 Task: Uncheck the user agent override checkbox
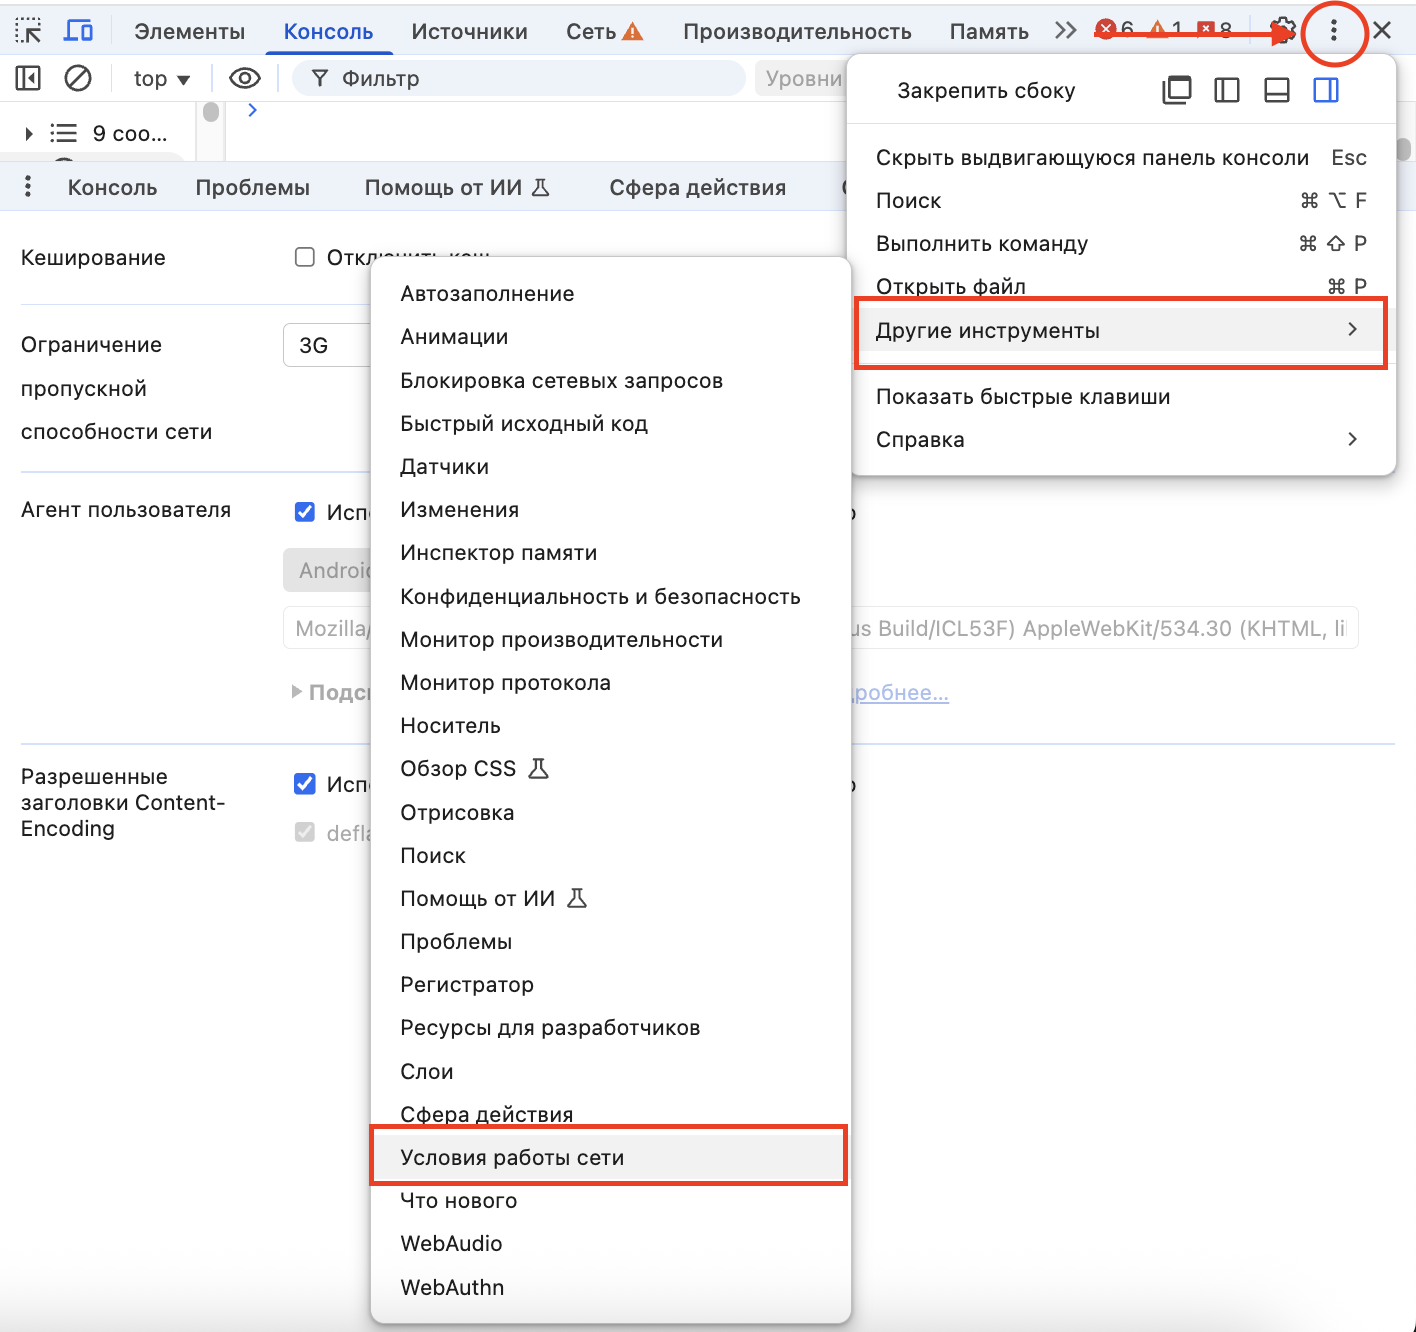click(305, 511)
